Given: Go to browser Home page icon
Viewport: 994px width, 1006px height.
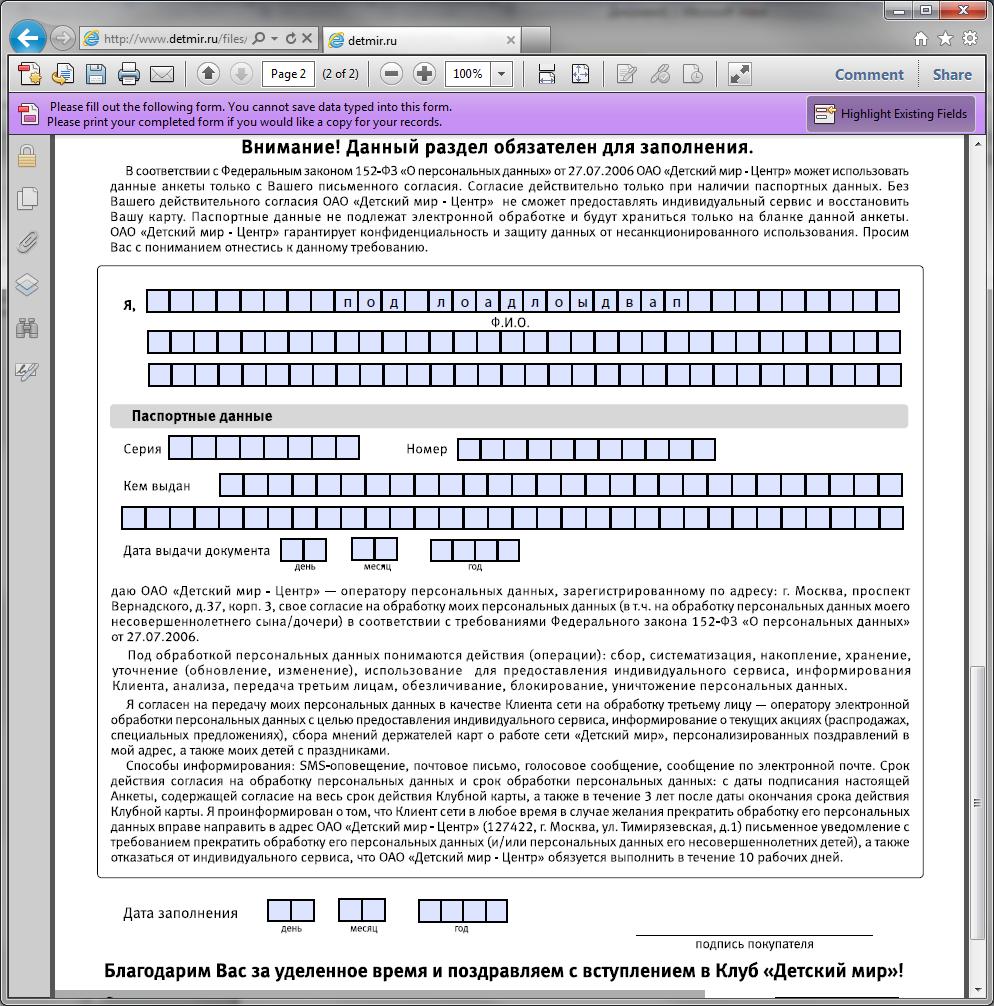Looking at the screenshot, I should point(921,38).
